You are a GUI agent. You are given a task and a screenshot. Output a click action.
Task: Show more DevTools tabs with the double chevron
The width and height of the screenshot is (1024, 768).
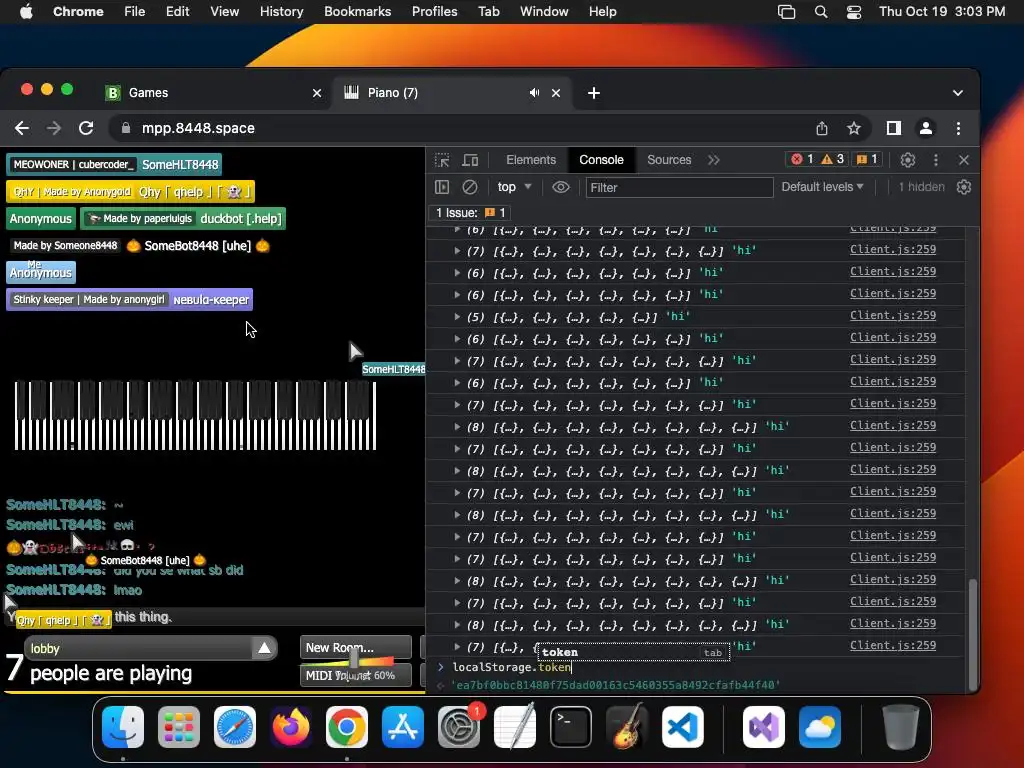tap(714, 160)
